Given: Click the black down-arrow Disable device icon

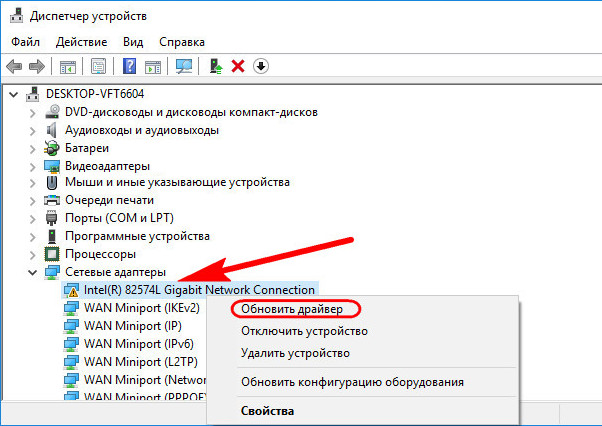Looking at the screenshot, I should 261,66.
